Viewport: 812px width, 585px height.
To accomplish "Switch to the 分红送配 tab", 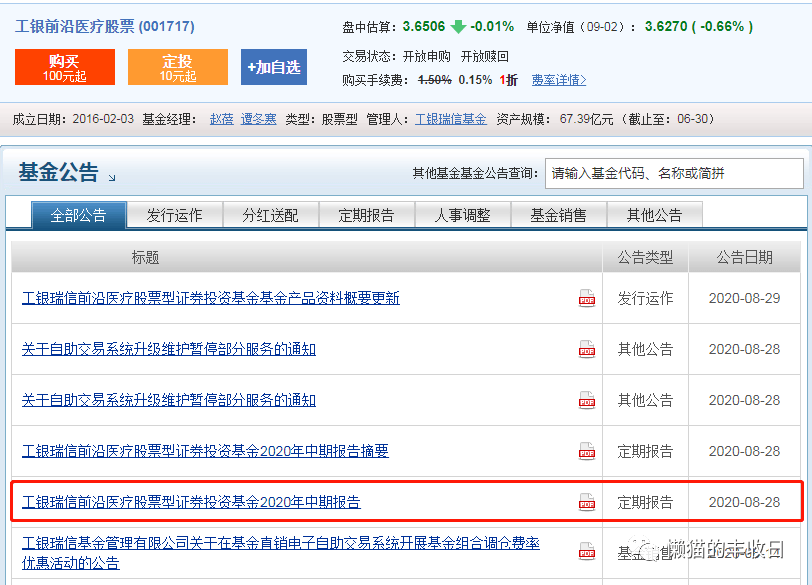I will (270, 215).
